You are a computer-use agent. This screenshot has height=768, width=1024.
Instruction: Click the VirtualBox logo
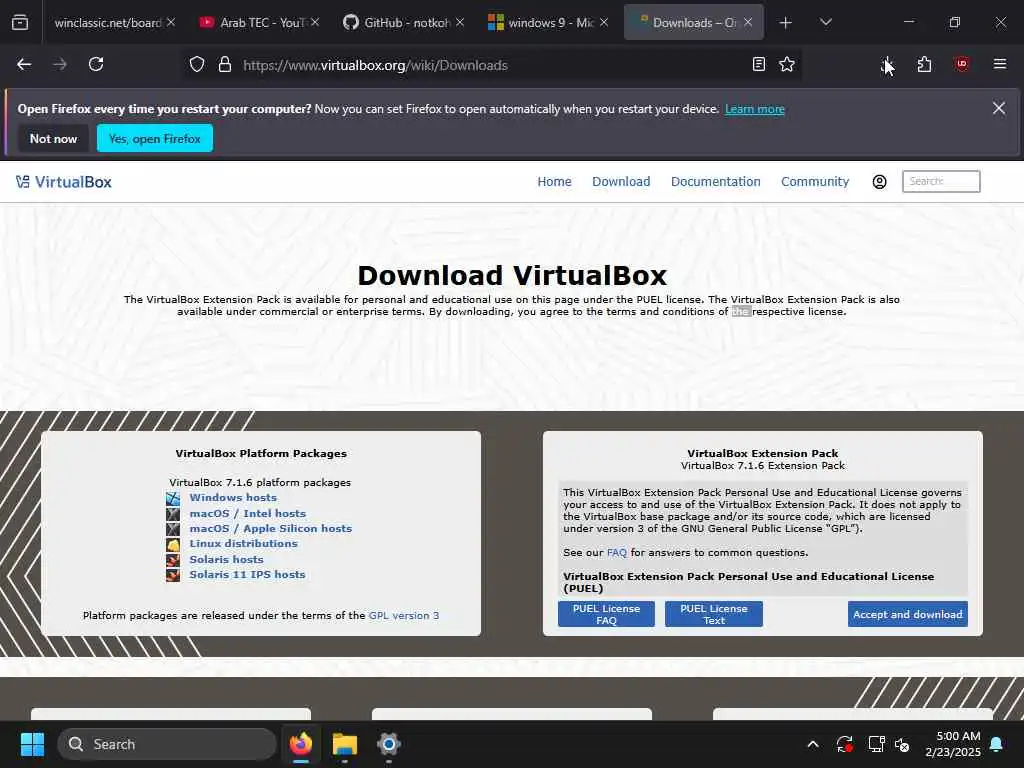(x=64, y=182)
